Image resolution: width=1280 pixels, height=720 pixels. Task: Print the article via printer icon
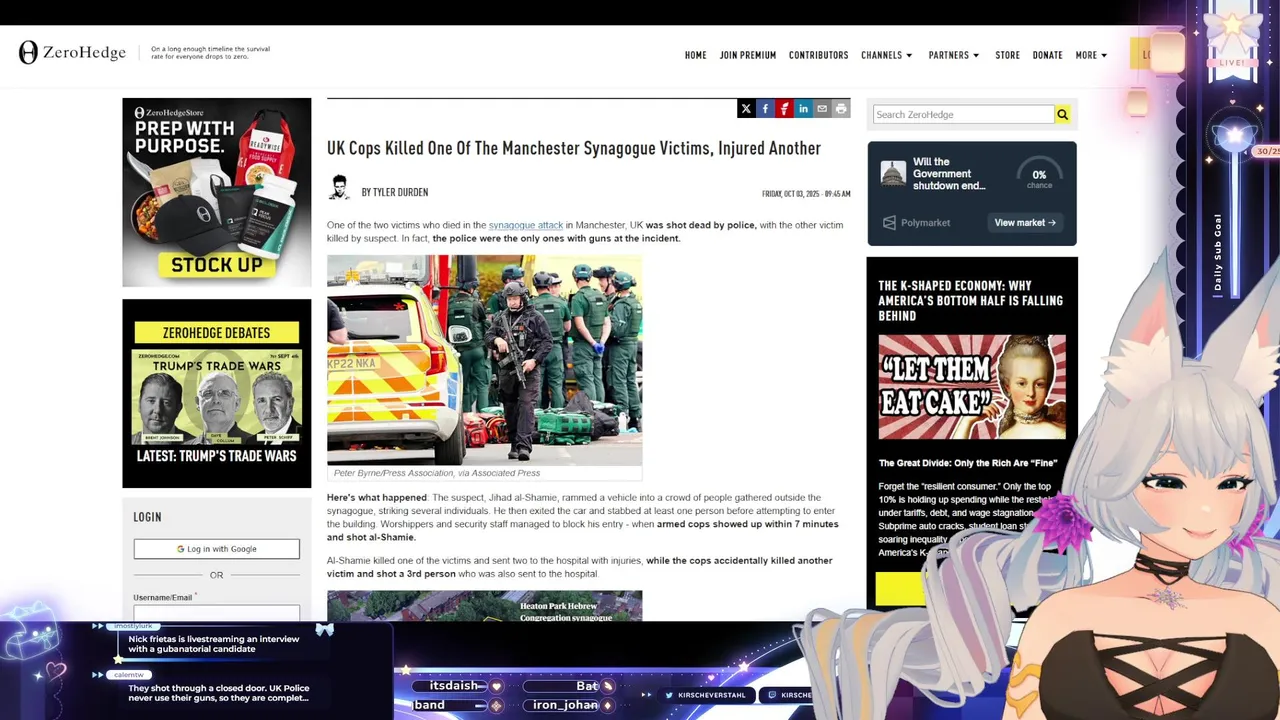841,109
